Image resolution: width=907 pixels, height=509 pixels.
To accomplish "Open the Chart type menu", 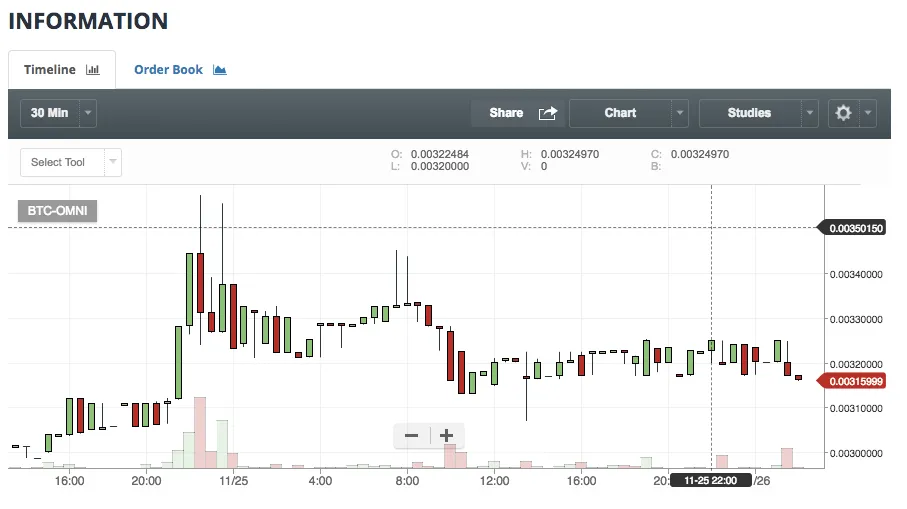I will click(620, 113).
